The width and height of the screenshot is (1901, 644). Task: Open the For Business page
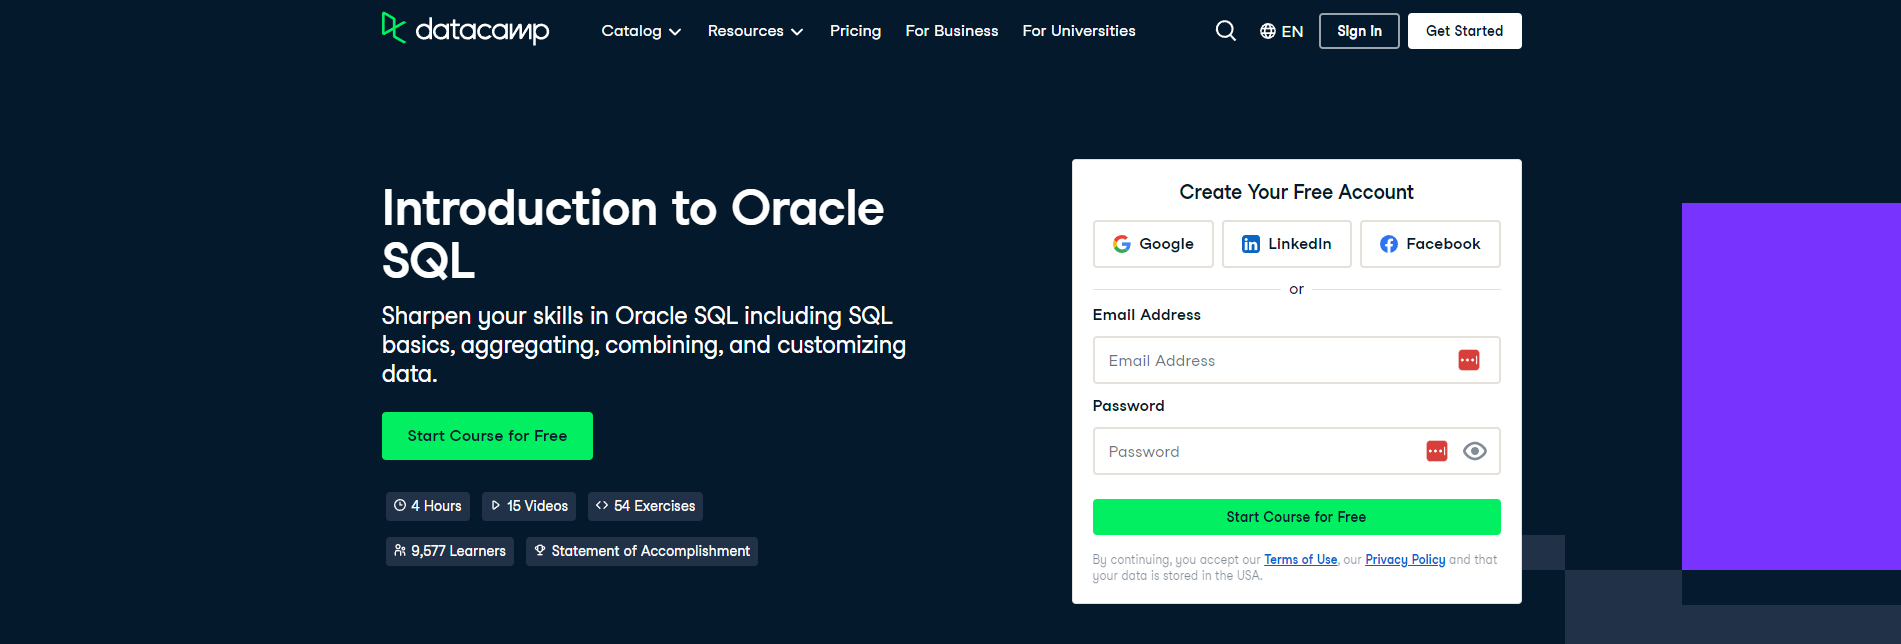[x=951, y=31]
